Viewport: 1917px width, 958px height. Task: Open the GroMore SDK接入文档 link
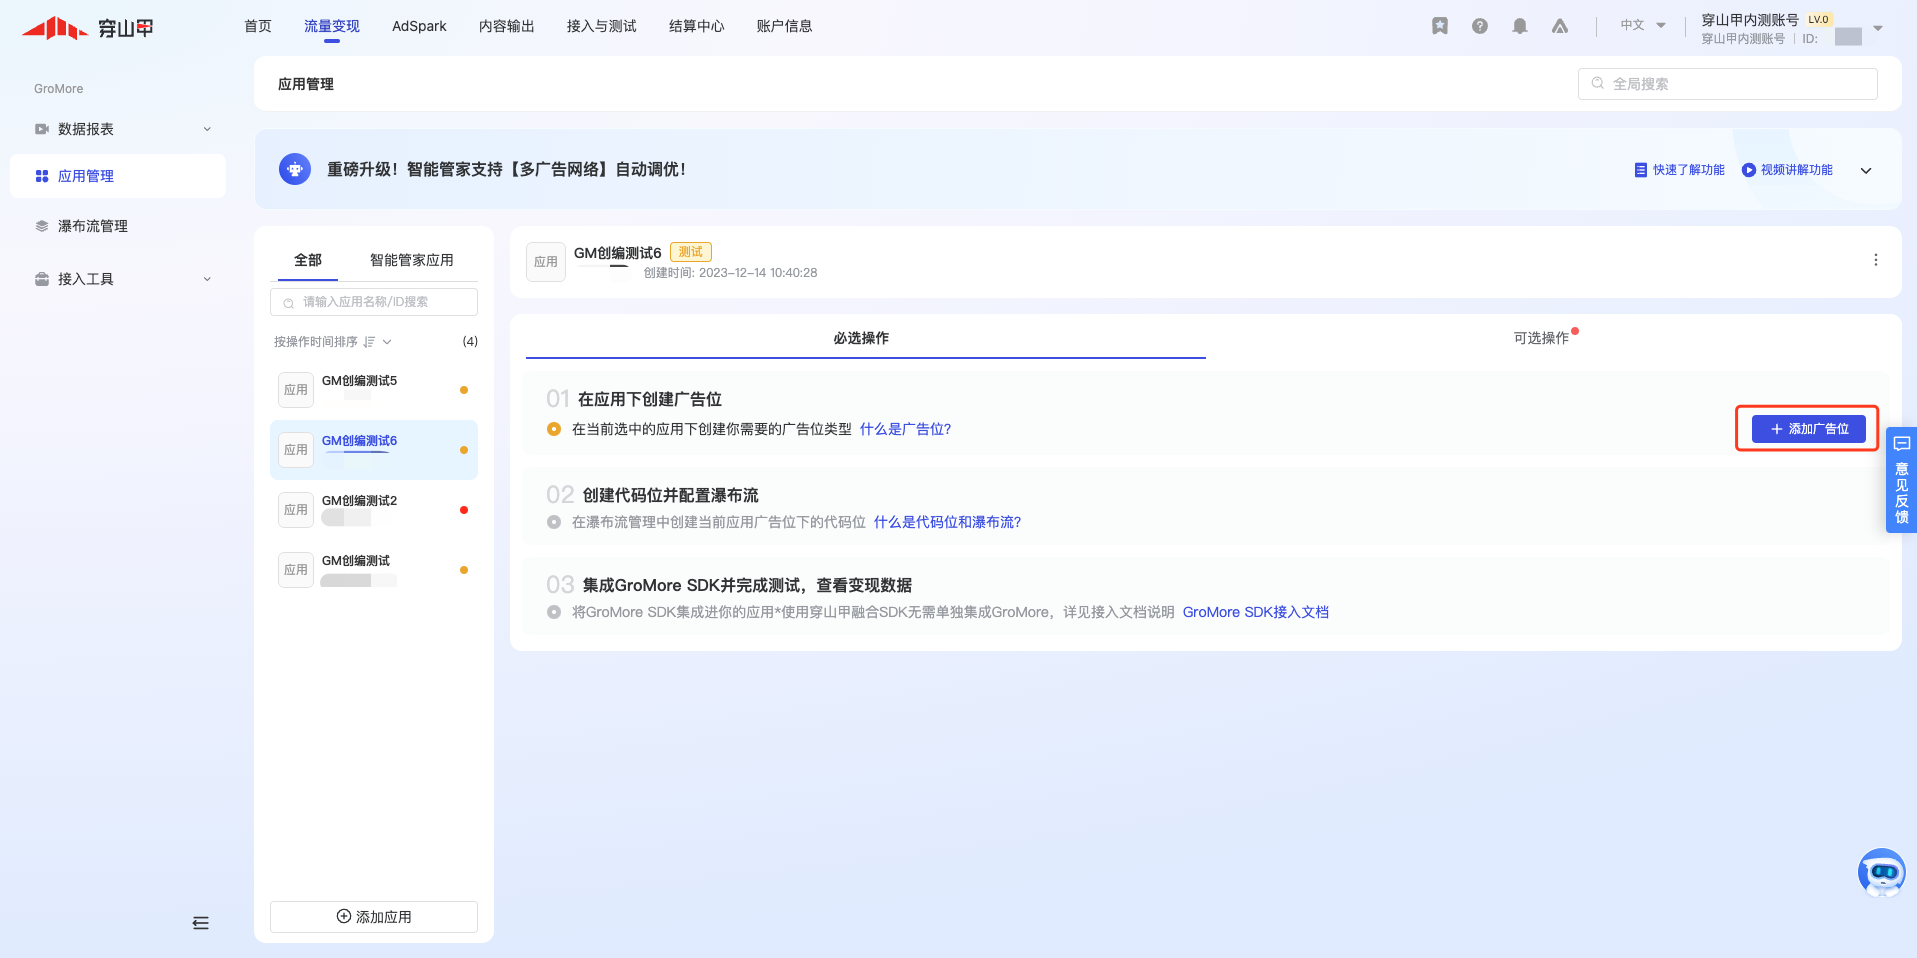click(1256, 612)
